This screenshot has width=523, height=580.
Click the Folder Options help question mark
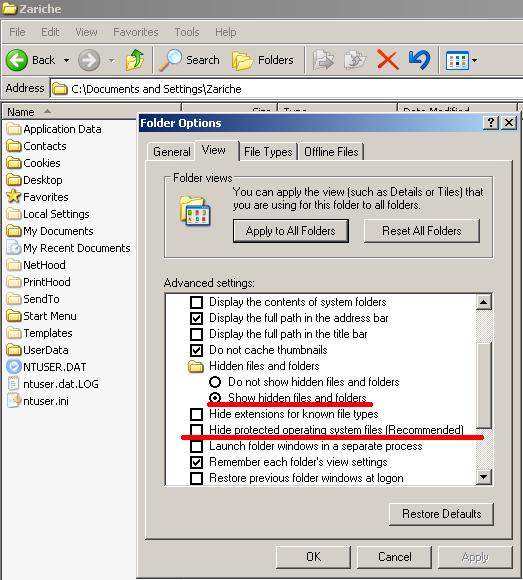[491, 122]
